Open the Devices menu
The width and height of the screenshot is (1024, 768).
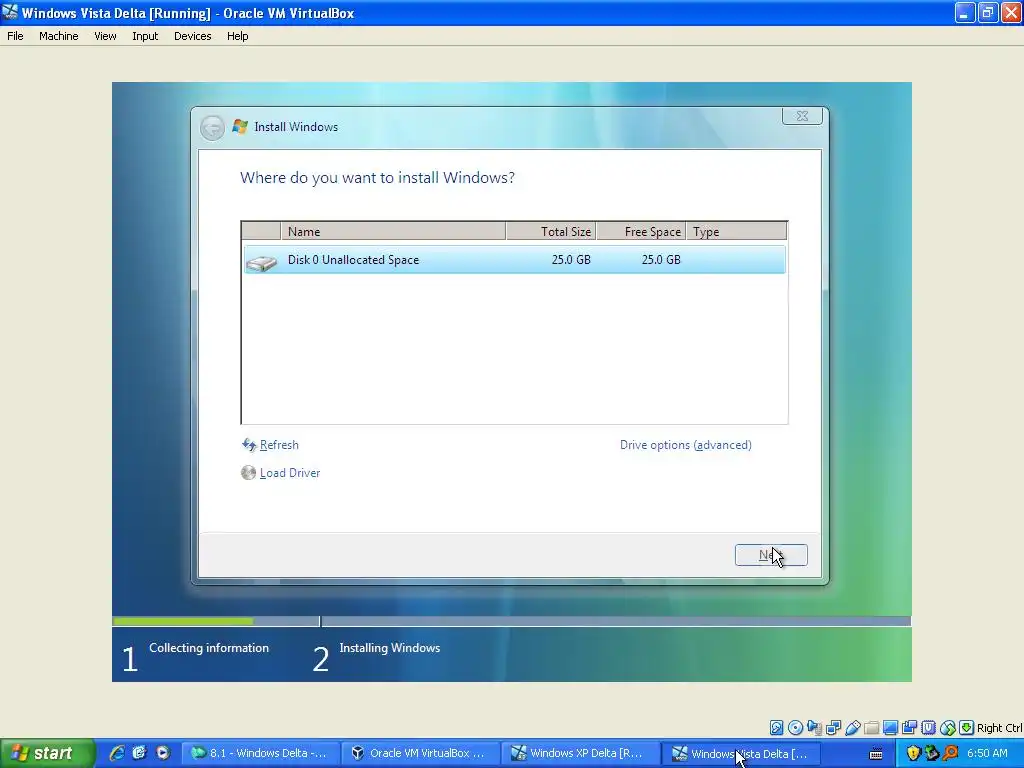(193, 36)
